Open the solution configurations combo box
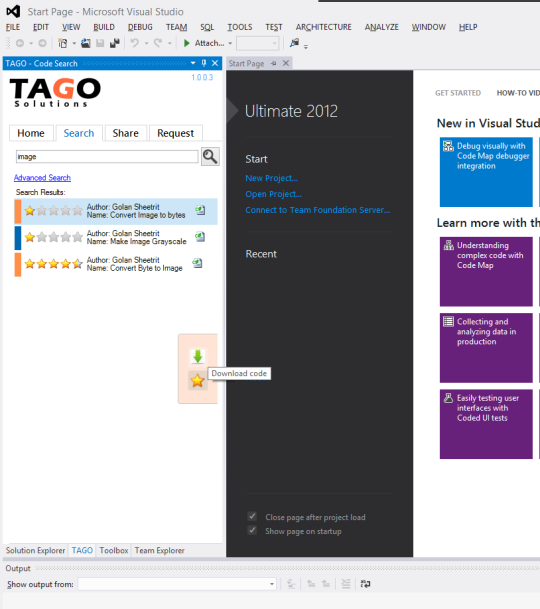Image resolution: width=540 pixels, height=609 pixels. [x=258, y=43]
